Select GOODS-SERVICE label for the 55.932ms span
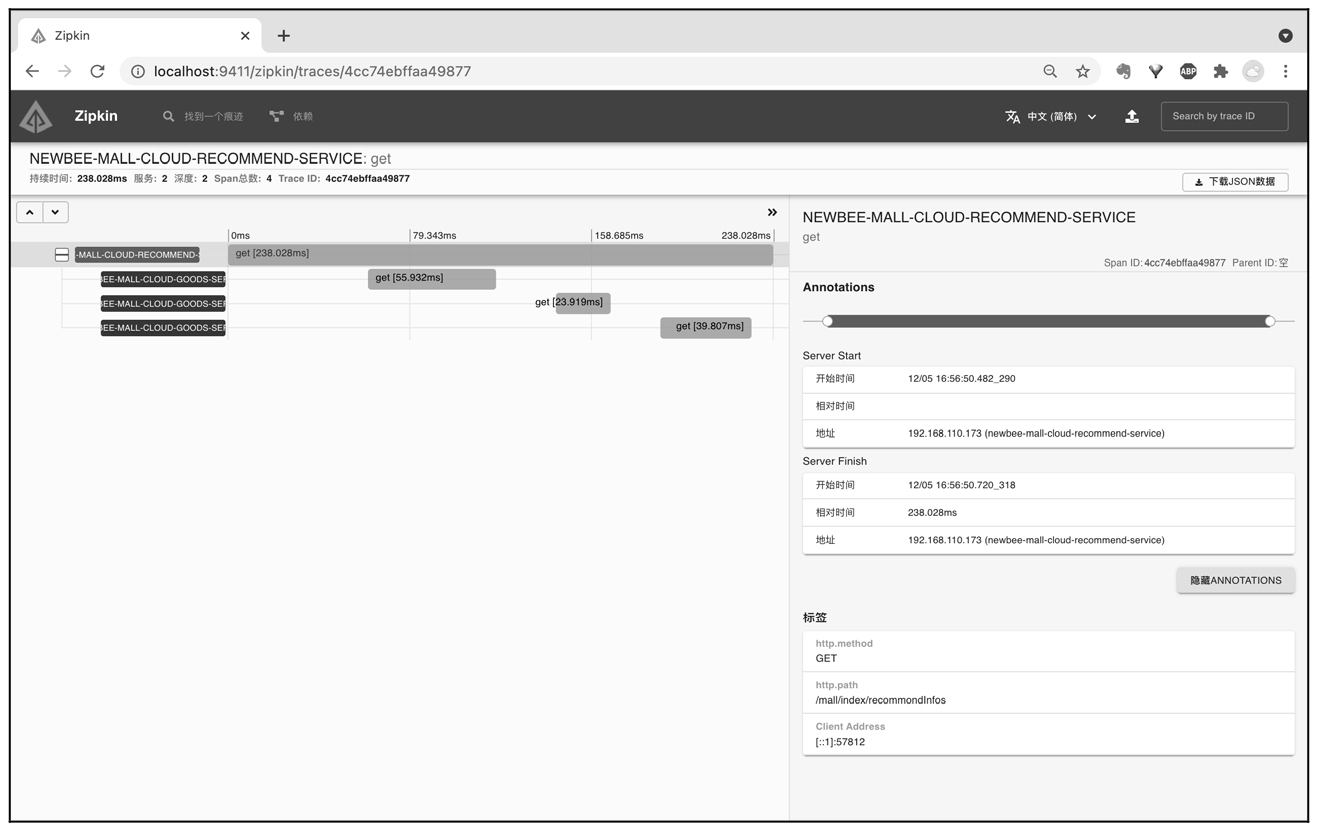Screen dimensions: 1318x831 [163, 279]
